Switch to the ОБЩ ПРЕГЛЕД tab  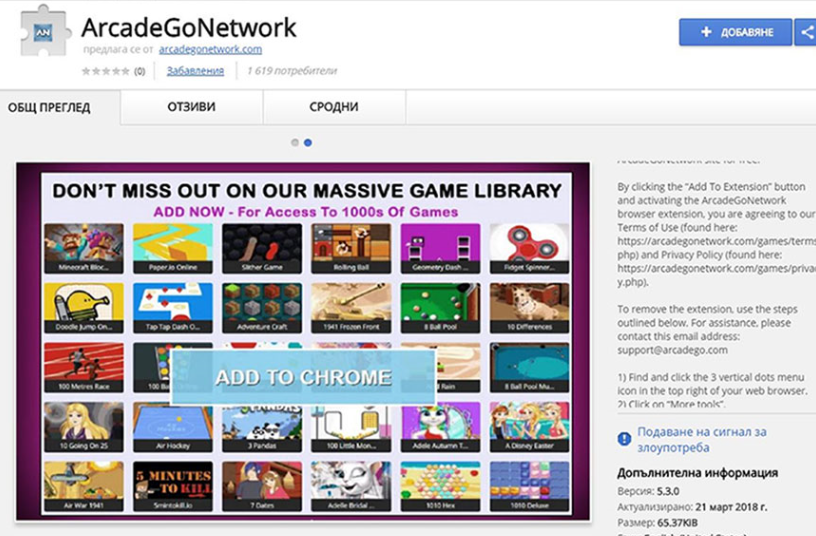[49, 108]
